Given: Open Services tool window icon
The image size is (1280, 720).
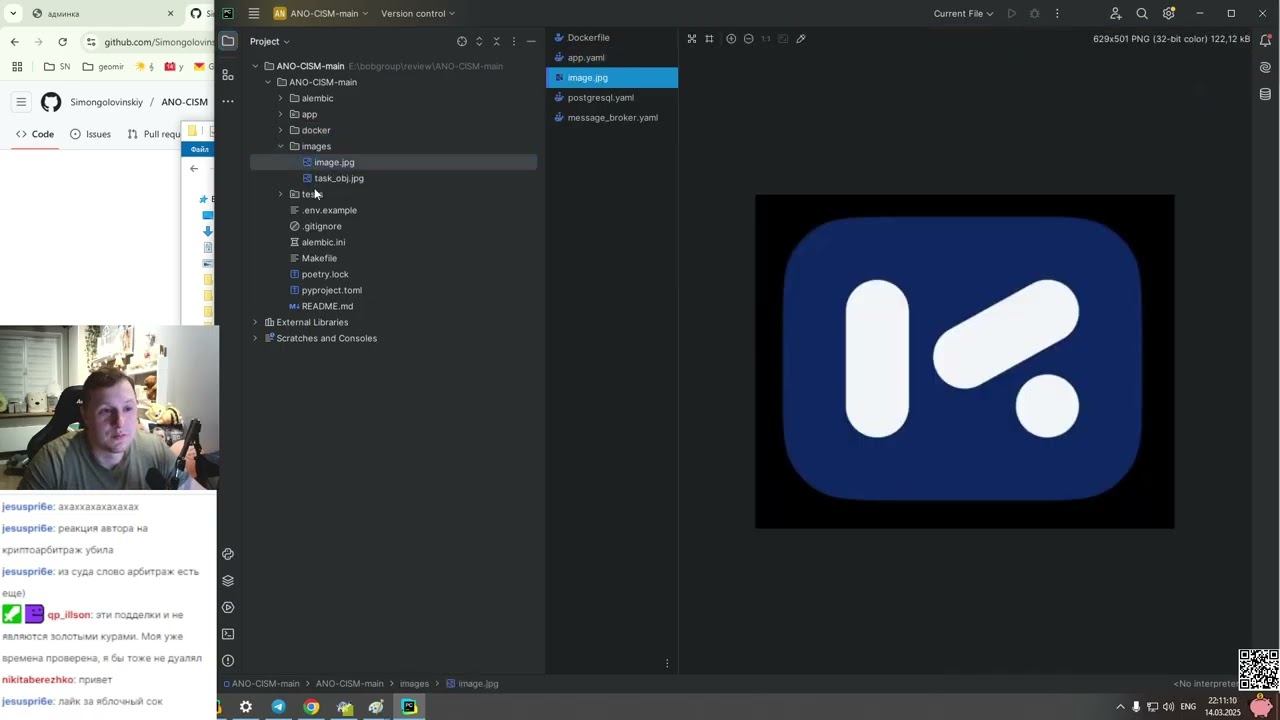Looking at the screenshot, I should coord(228,607).
